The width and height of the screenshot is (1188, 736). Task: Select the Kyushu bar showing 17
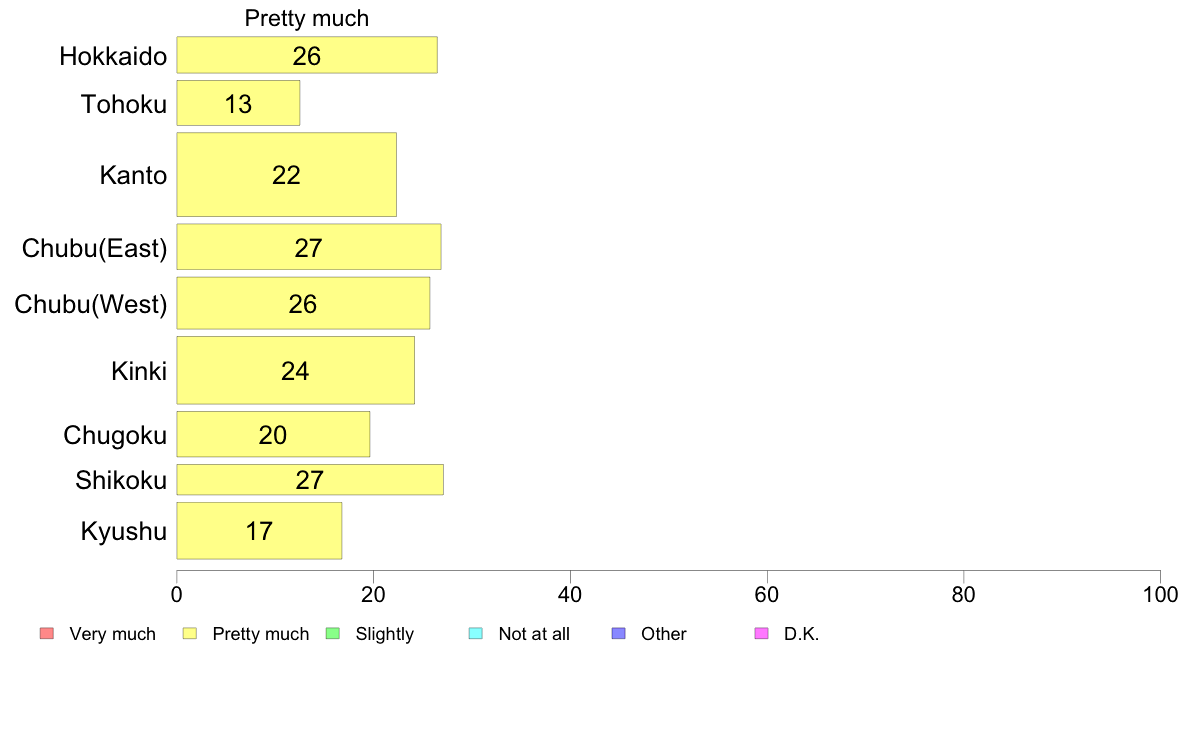(x=259, y=531)
